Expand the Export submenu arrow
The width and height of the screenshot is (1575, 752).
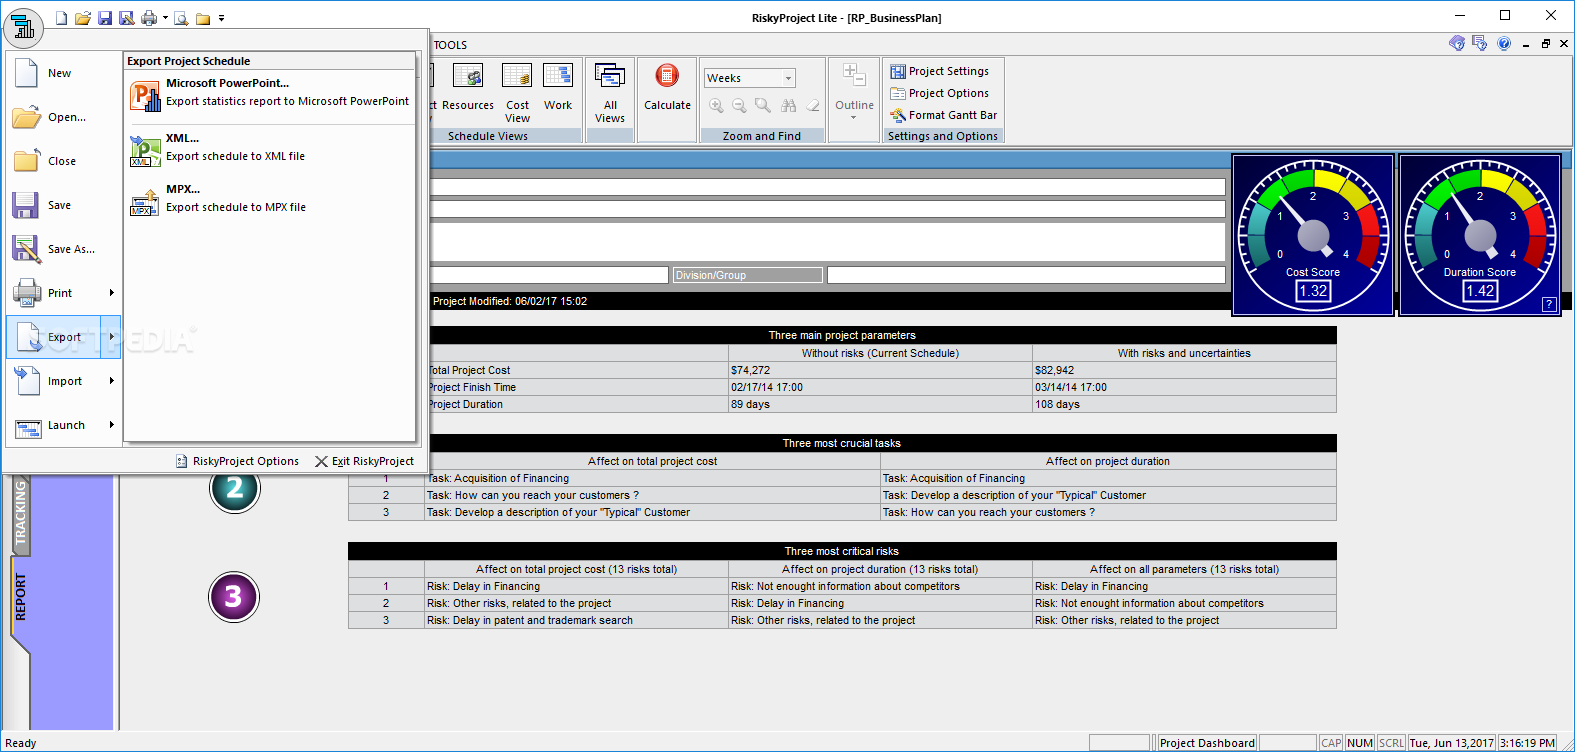point(111,337)
